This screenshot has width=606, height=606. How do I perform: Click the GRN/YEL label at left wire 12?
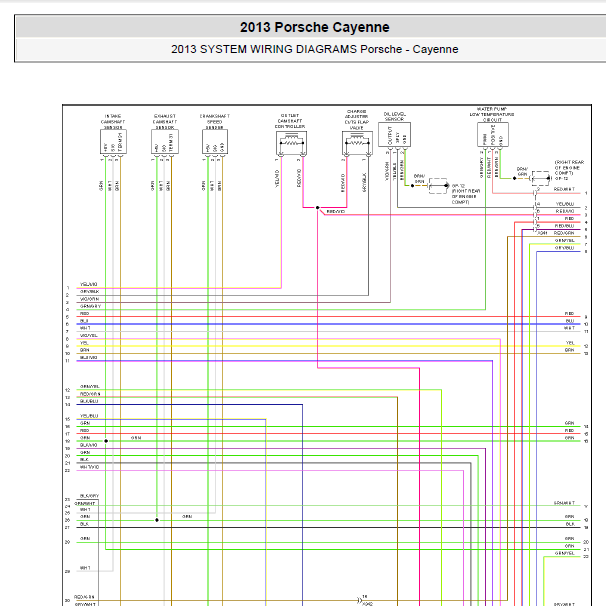89,386
